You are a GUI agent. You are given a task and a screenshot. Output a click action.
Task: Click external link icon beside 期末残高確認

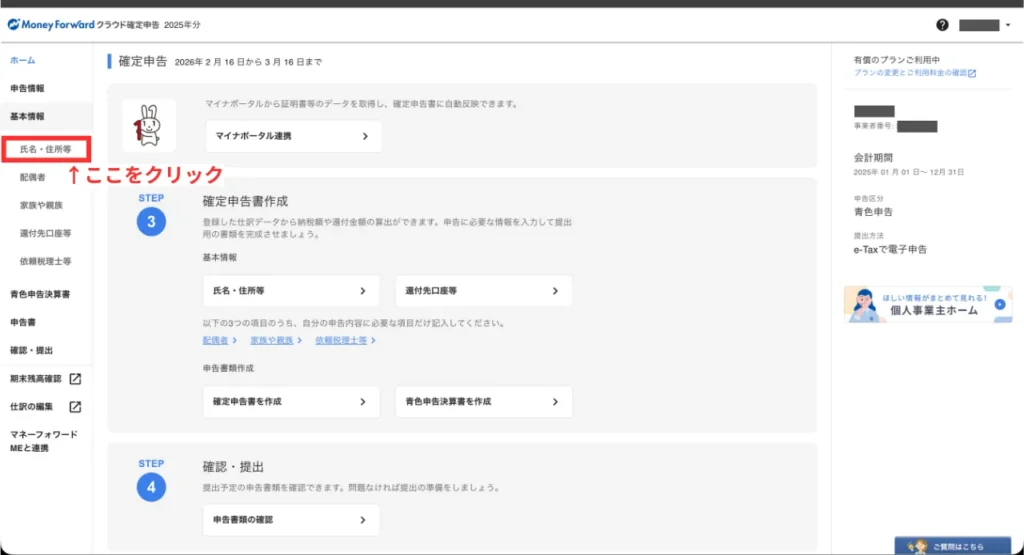point(75,379)
